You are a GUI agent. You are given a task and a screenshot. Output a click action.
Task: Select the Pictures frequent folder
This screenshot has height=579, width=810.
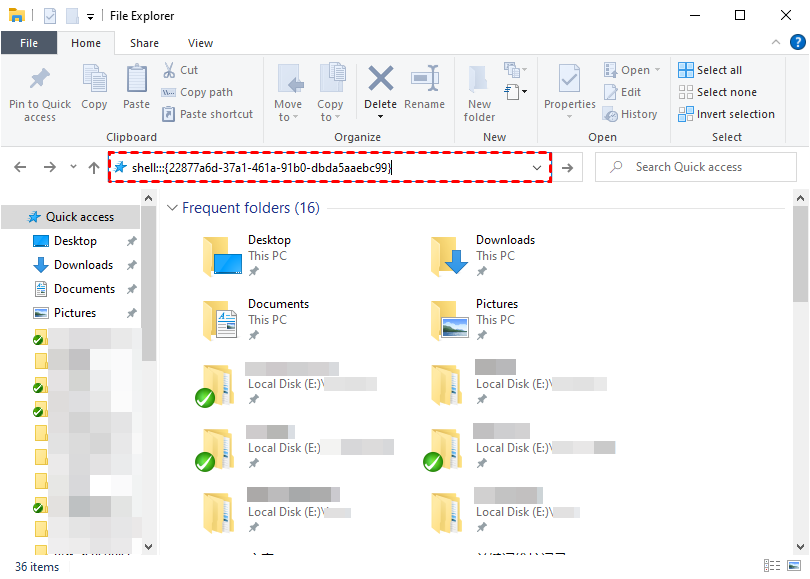[475, 320]
